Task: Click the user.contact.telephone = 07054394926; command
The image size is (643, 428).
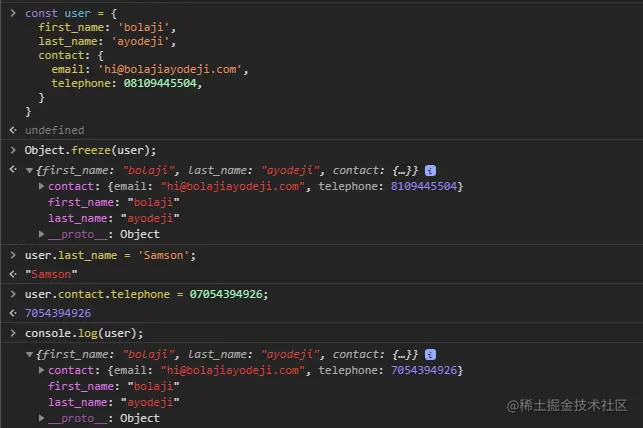Action: pyautogui.click(x=146, y=294)
